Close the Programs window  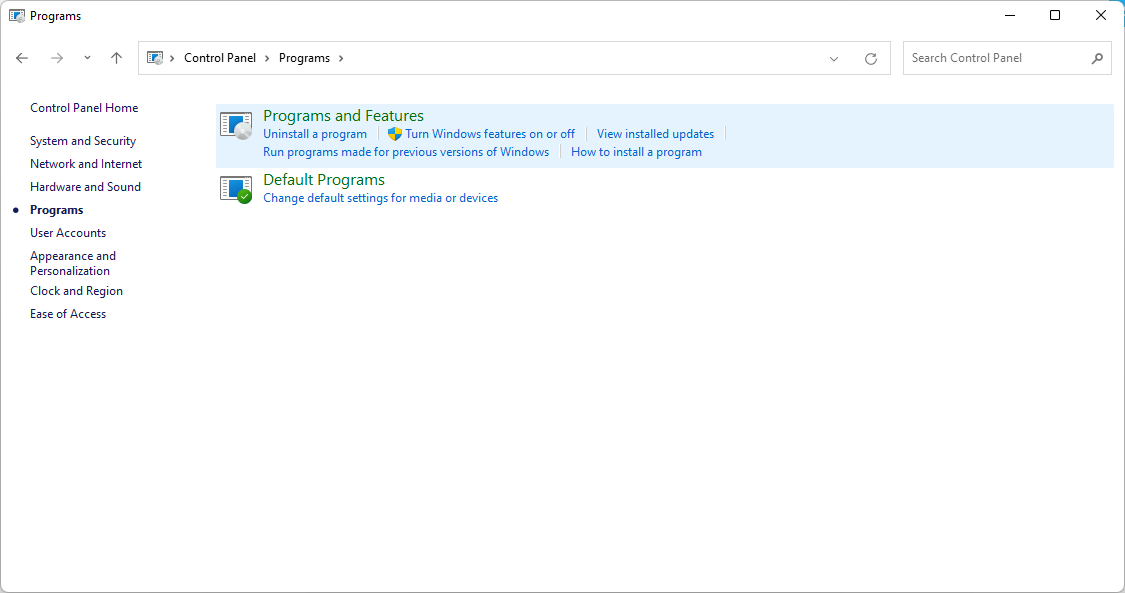point(1101,15)
